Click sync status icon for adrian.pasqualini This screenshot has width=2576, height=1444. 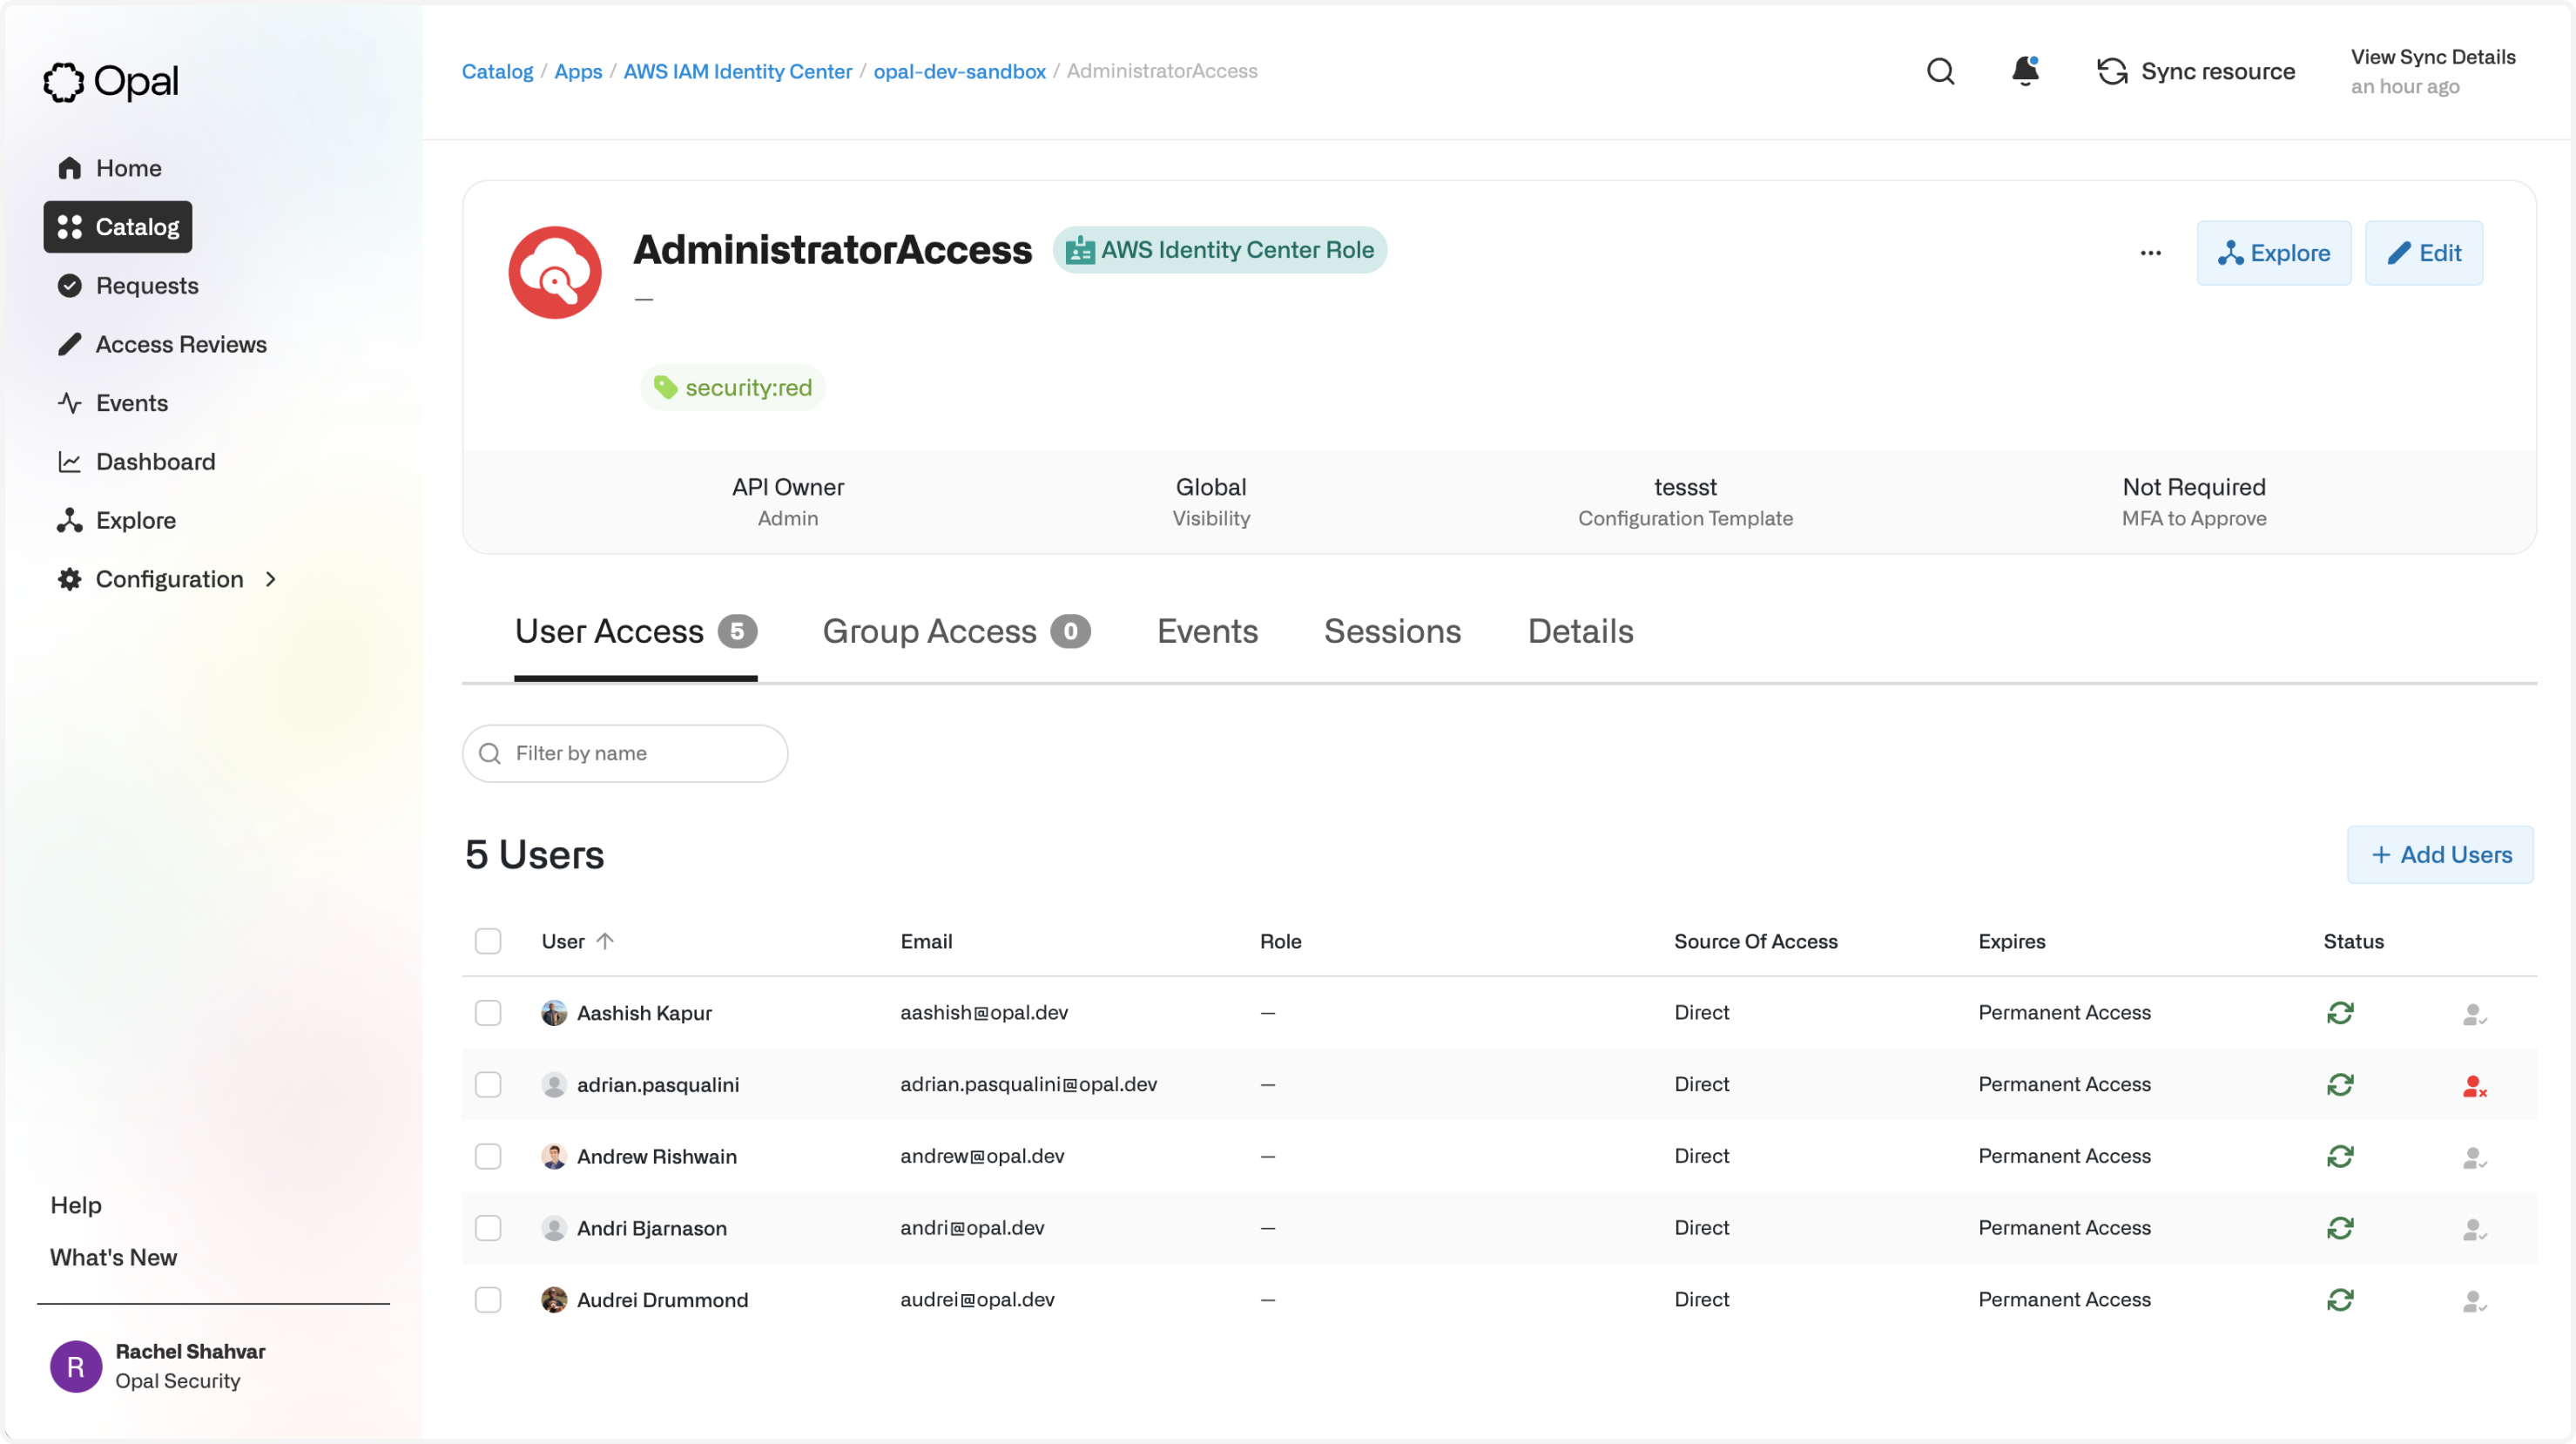pos(2339,1084)
